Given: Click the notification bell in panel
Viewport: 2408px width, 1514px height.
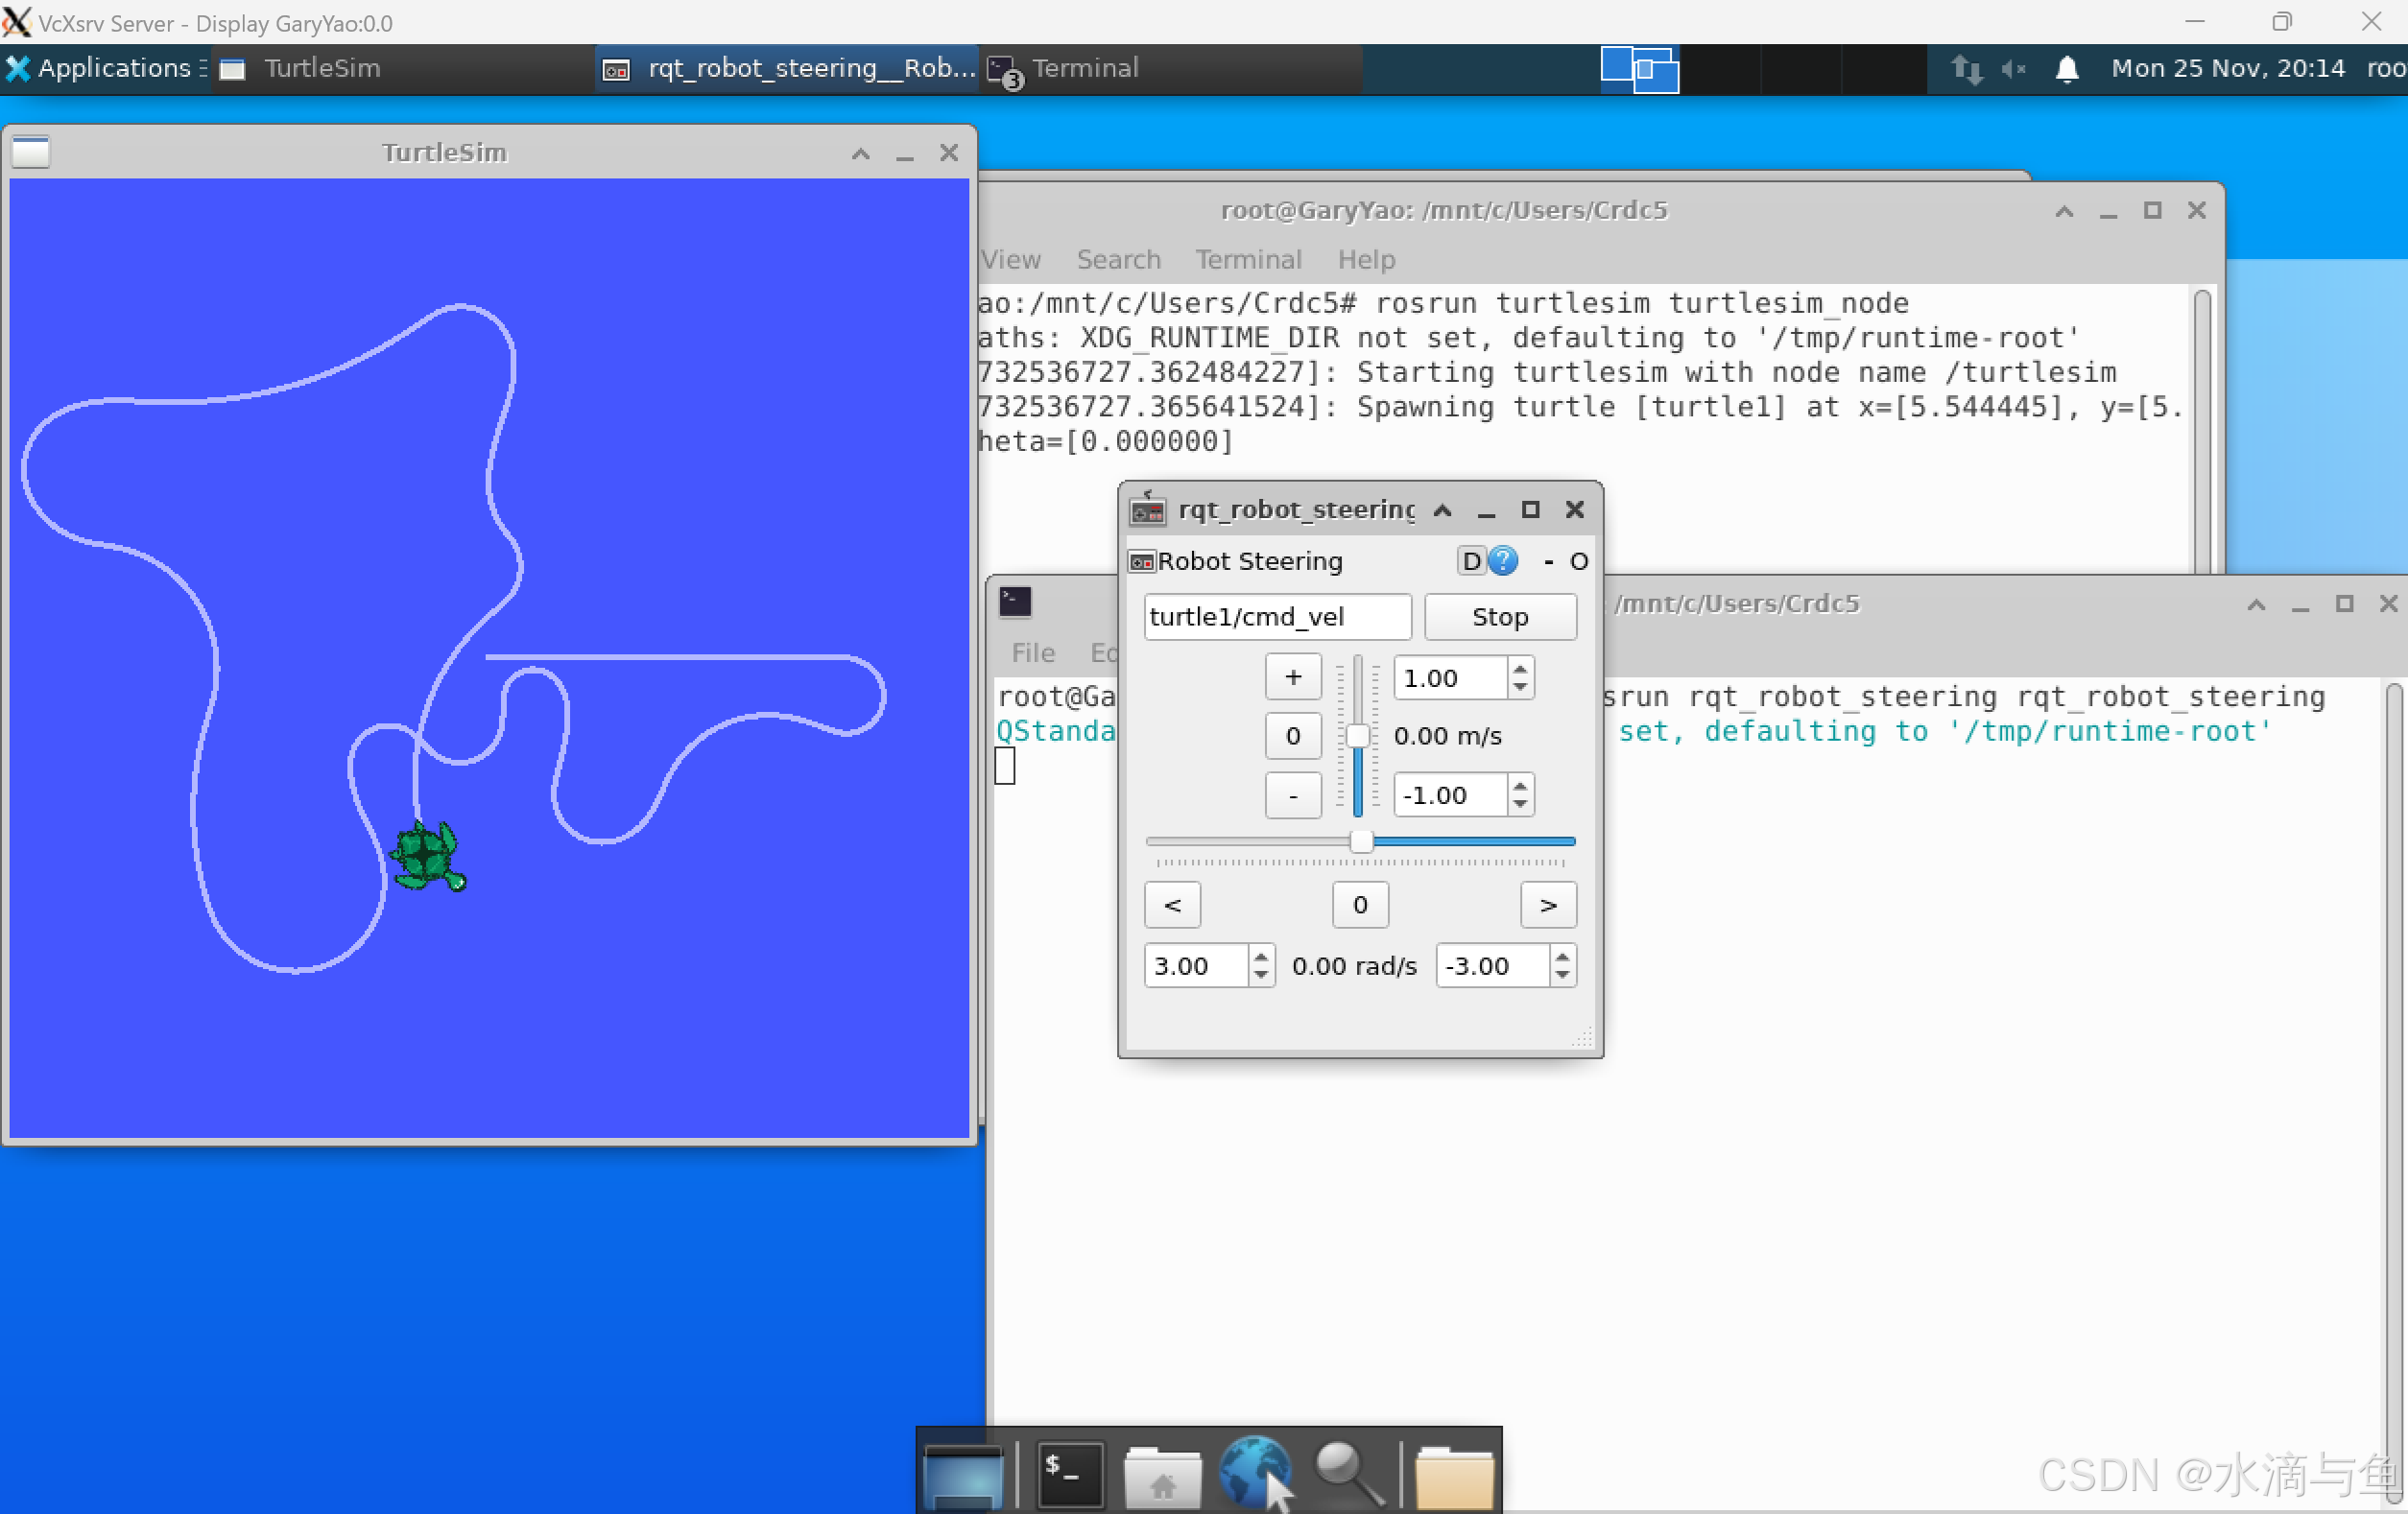Looking at the screenshot, I should coord(2067,68).
